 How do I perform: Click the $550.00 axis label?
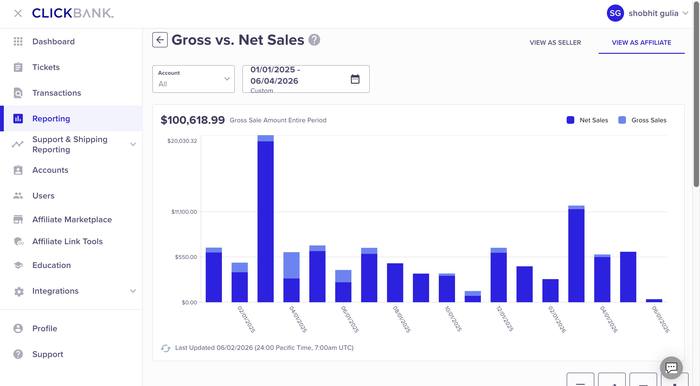(186, 257)
